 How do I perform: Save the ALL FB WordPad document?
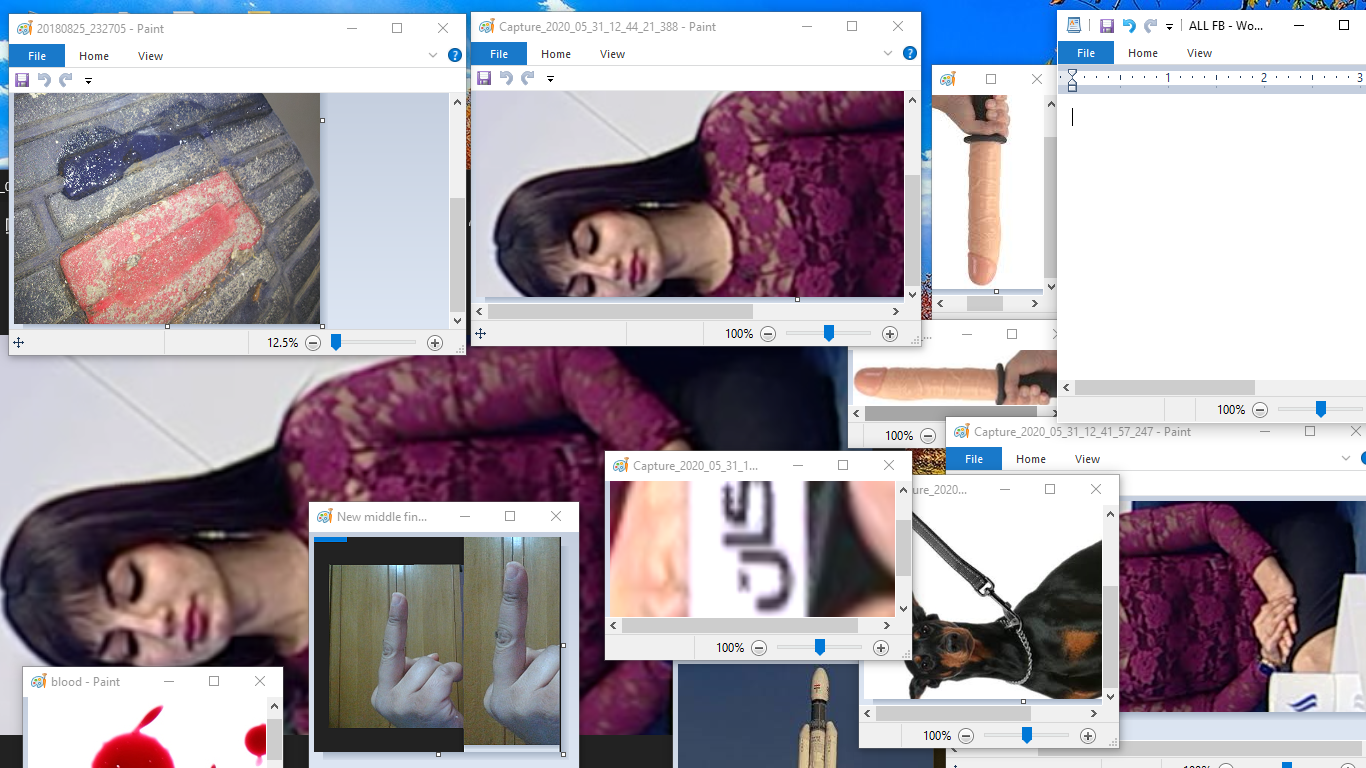[x=1107, y=26]
